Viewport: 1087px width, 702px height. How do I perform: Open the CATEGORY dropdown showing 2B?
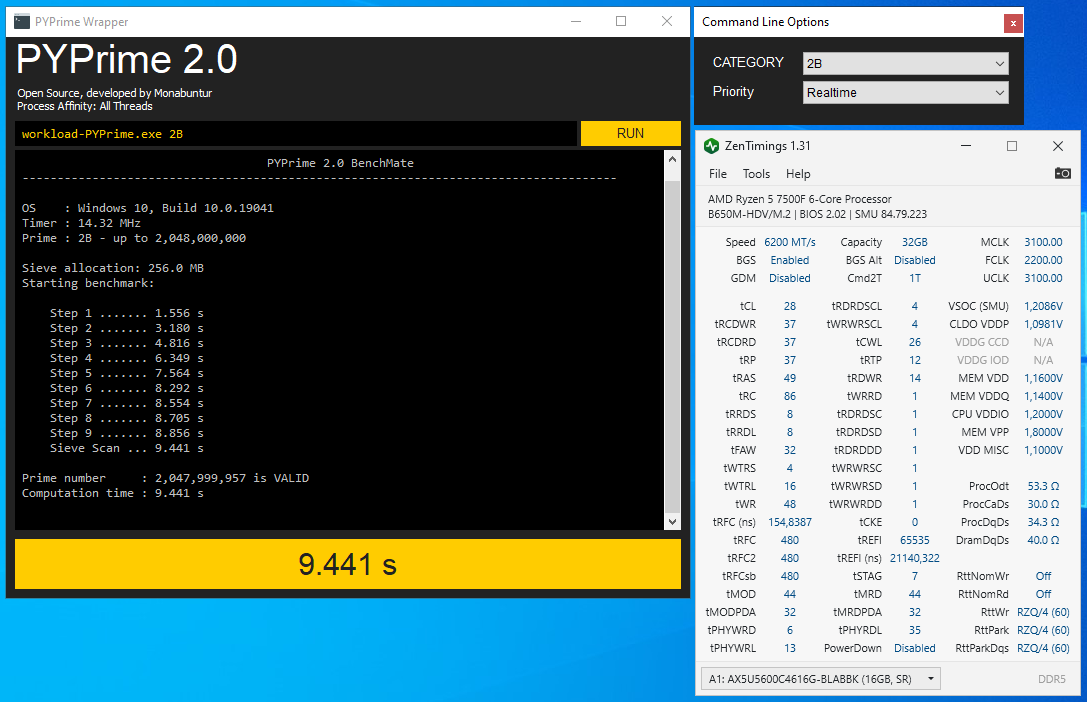[905, 63]
